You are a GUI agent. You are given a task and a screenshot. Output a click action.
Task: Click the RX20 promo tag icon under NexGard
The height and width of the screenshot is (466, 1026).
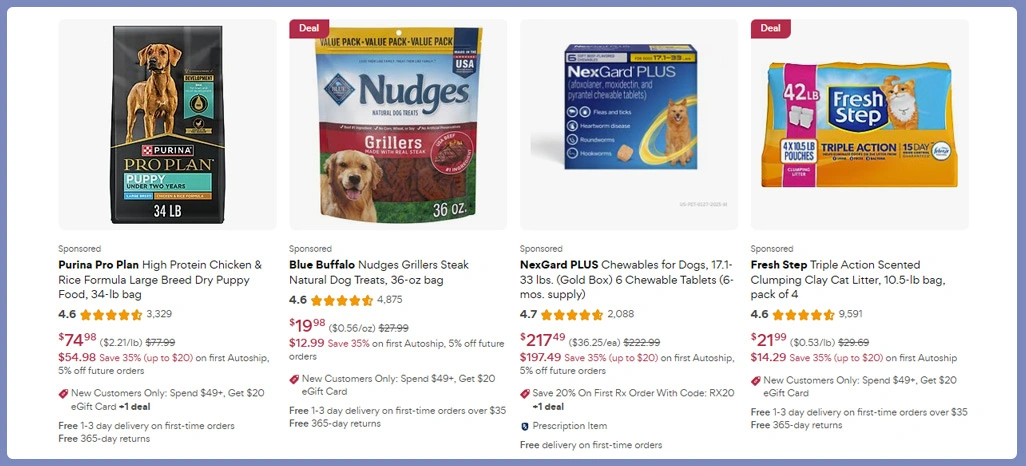coord(525,394)
